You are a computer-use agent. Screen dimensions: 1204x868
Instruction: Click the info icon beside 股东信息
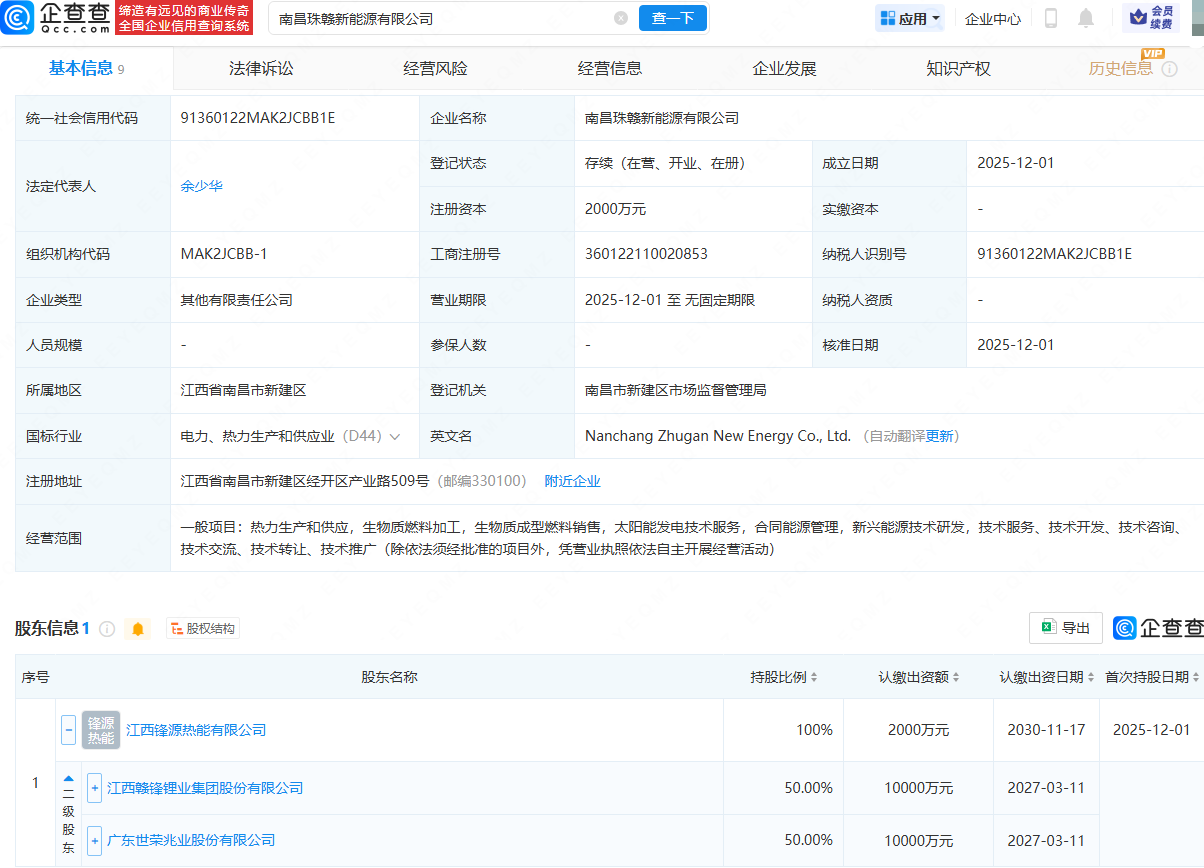(x=109, y=628)
